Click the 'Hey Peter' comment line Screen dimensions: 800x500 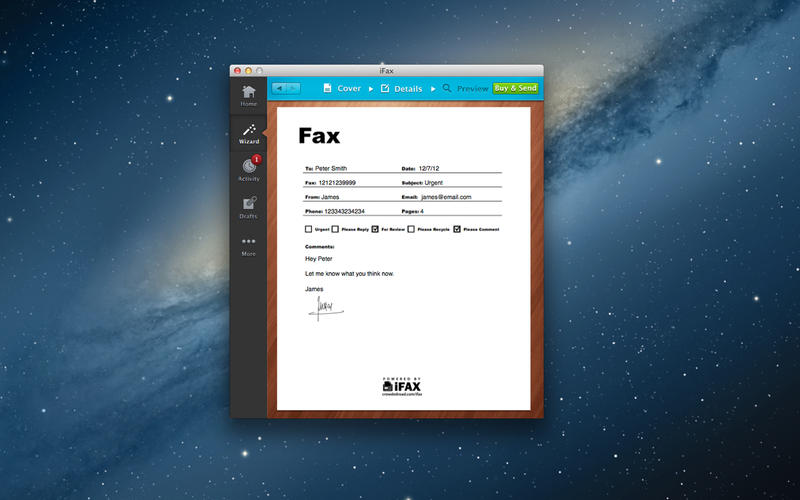319,259
